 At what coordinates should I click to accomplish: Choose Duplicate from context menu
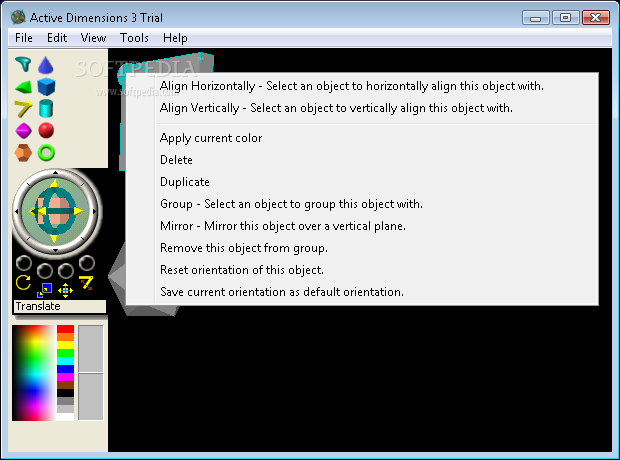(362, 182)
